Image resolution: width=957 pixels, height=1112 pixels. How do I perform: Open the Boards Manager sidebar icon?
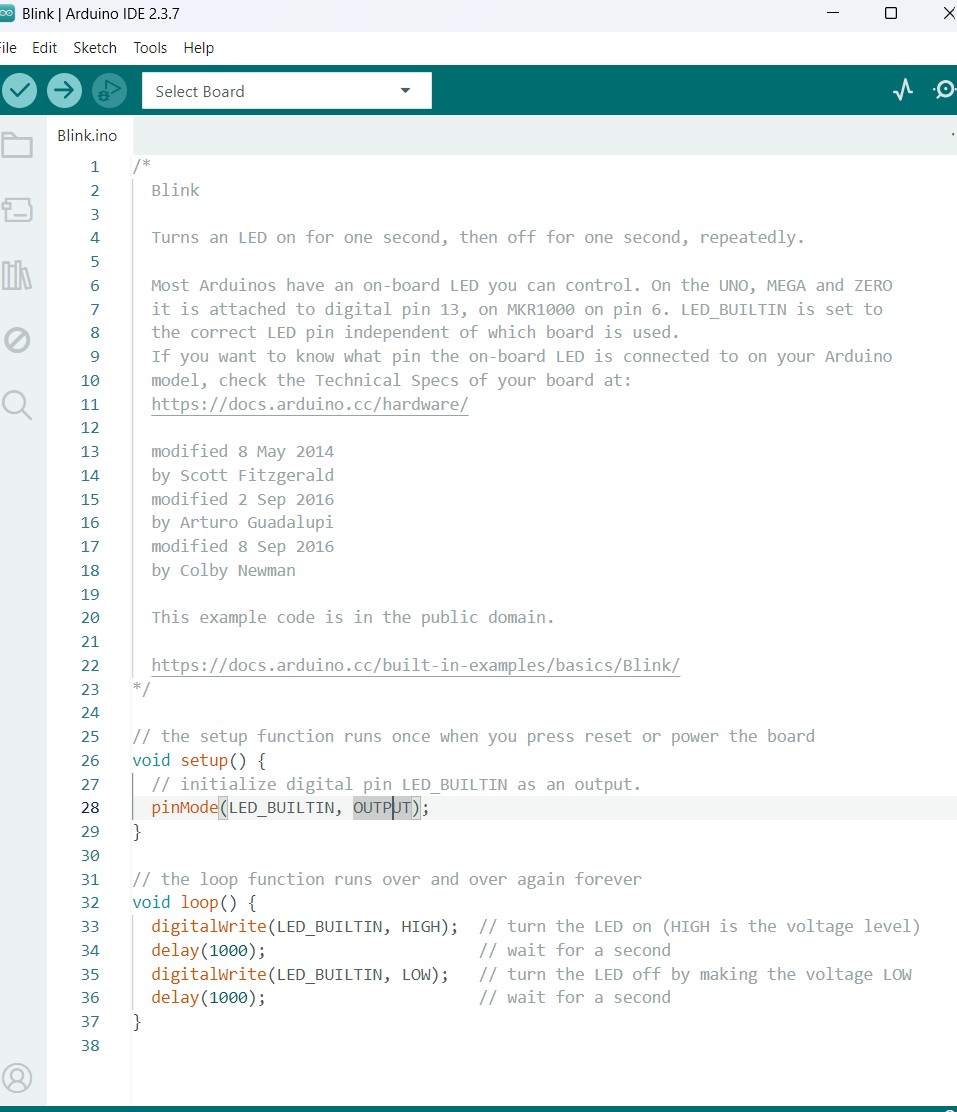(17, 210)
